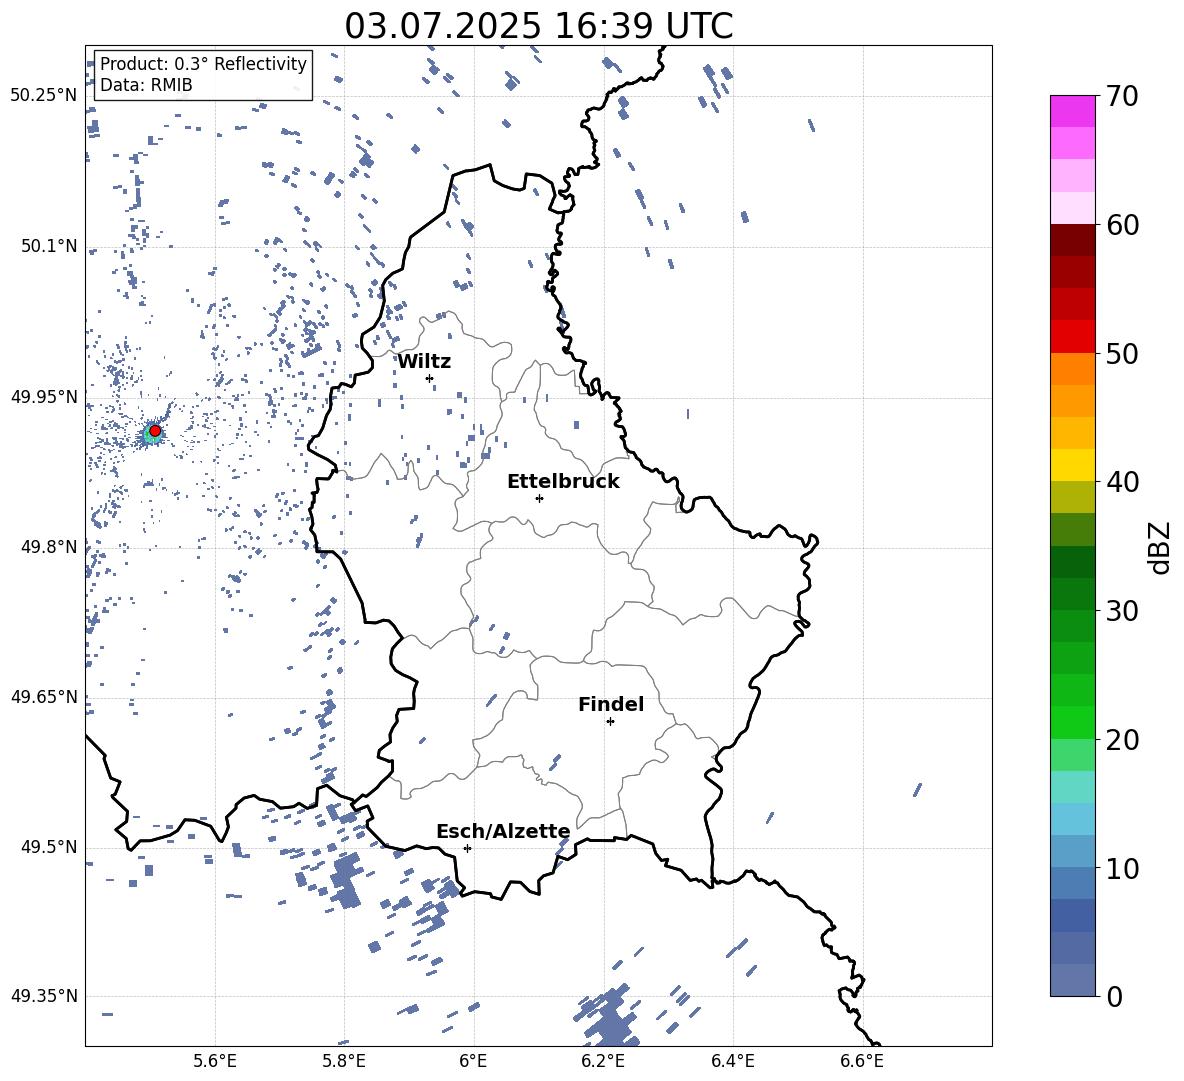The width and height of the screenshot is (1184, 1081).
Task: Click the colorbar tick value 0
Action: point(1114,996)
